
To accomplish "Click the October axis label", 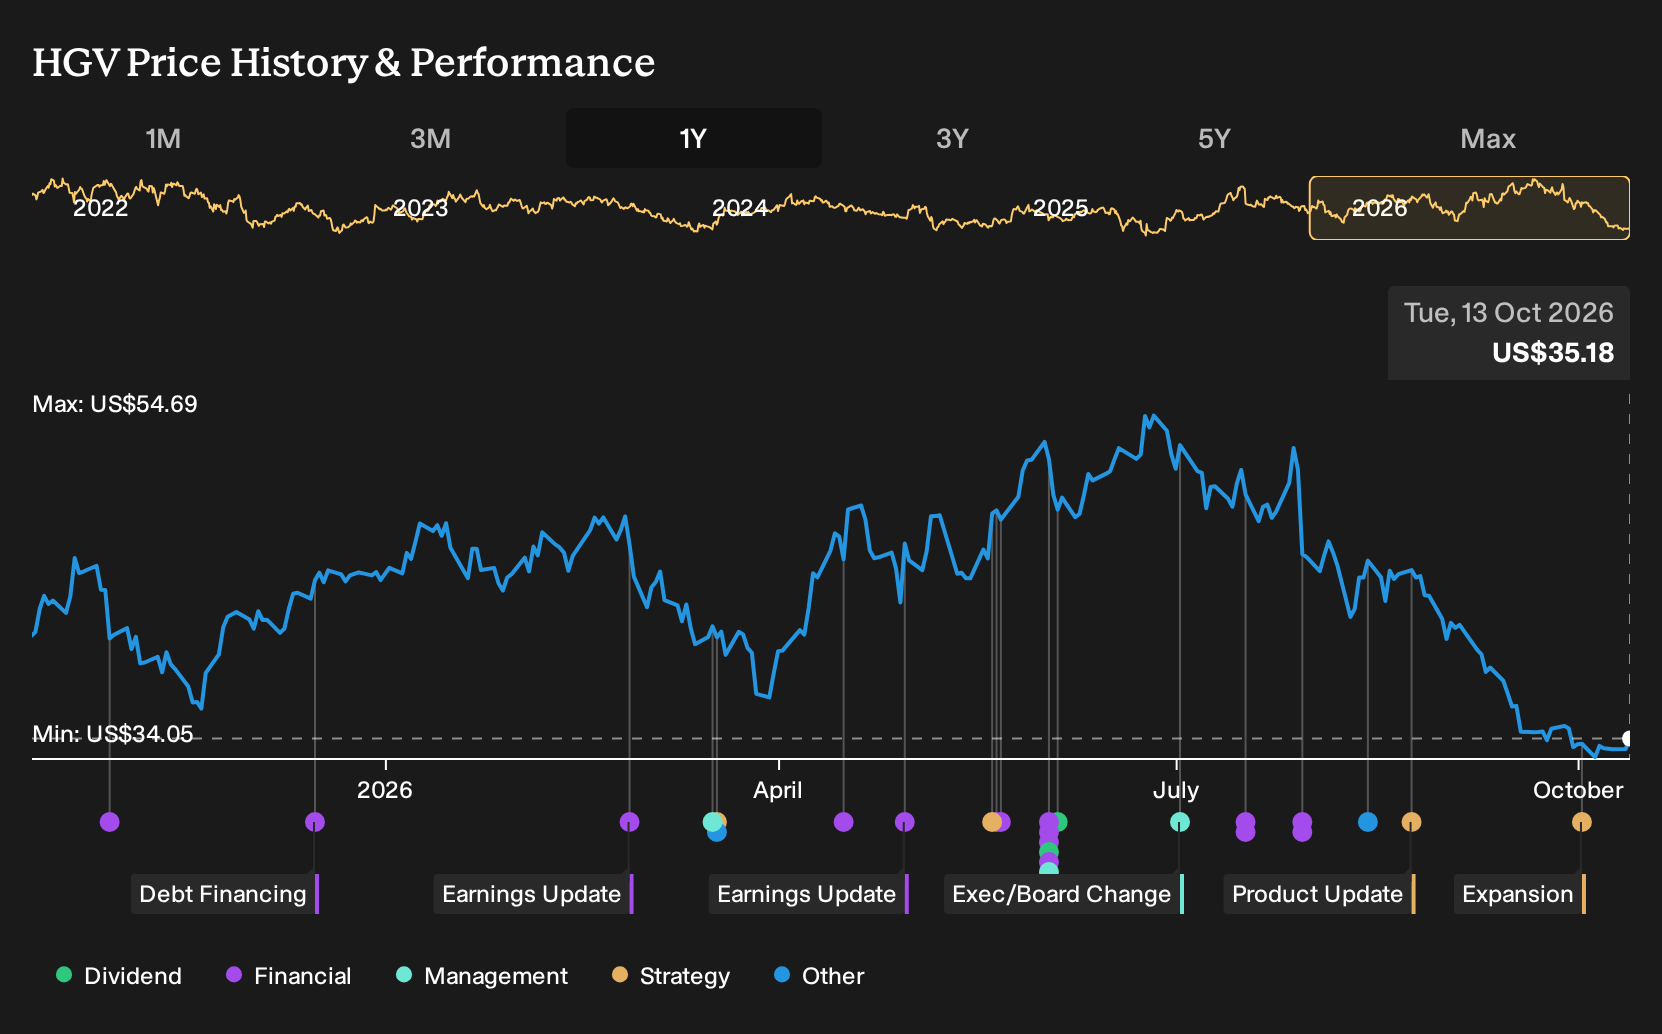I will coord(1578,790).
